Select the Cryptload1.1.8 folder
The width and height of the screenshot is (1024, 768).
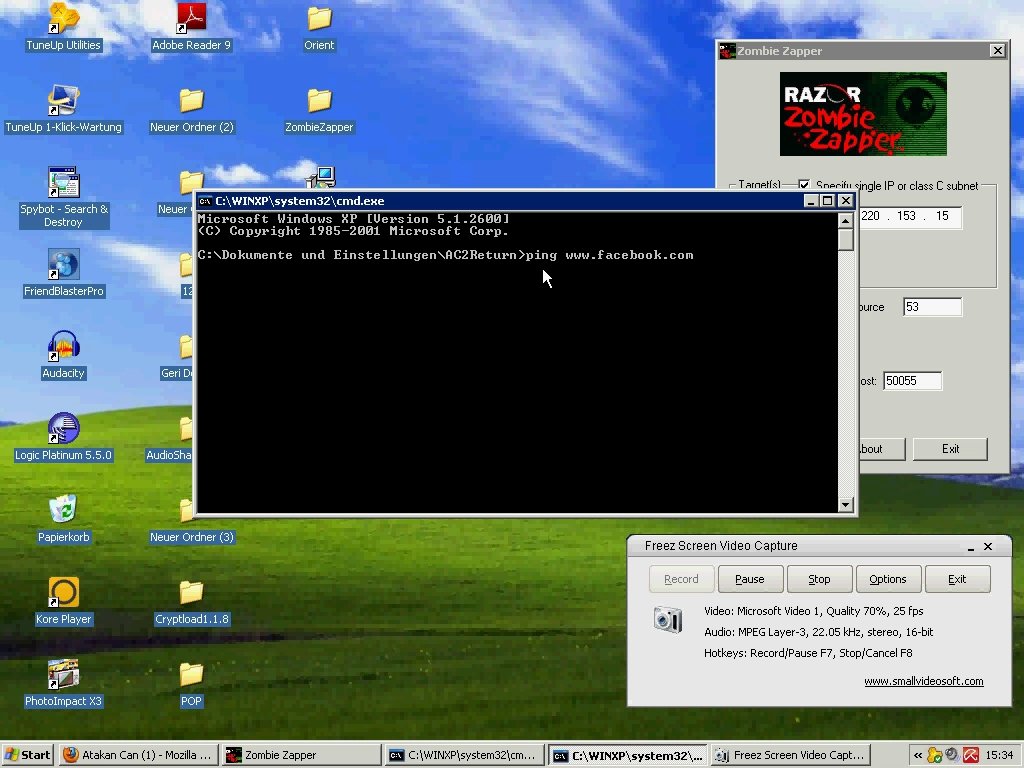pyautogui.click(x=191, y=601)
